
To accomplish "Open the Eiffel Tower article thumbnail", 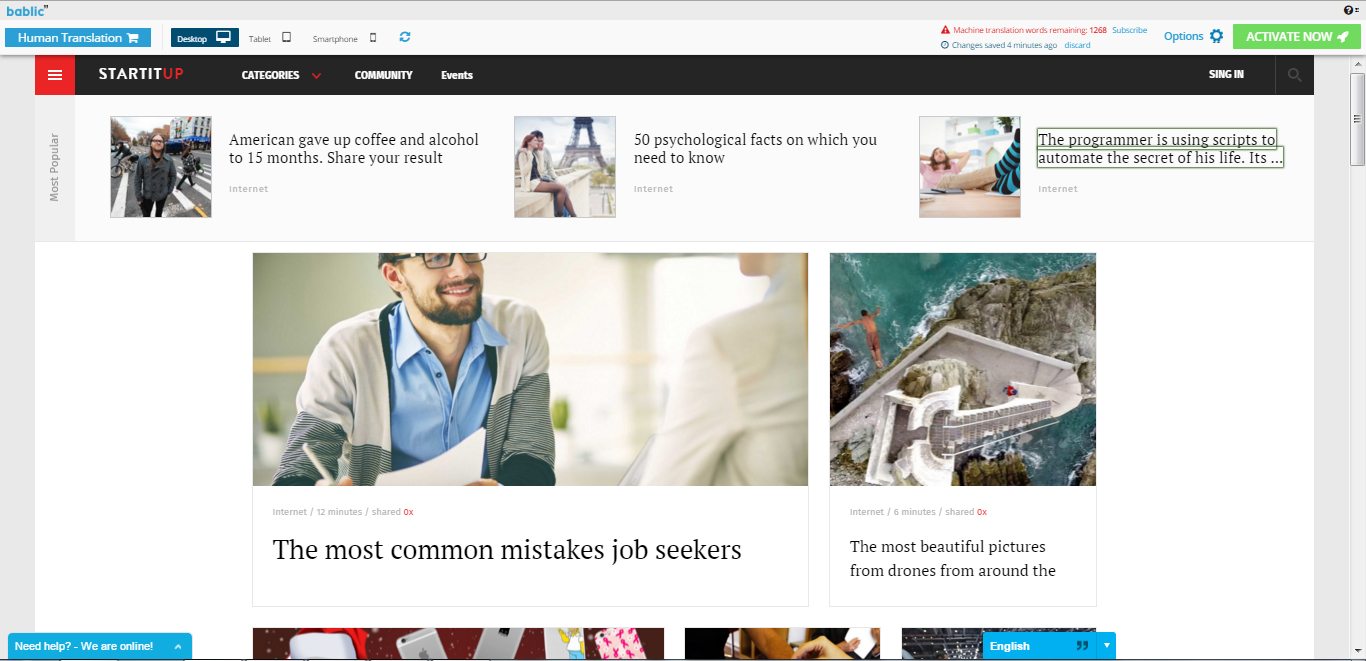I will click(x=565, y=167).
